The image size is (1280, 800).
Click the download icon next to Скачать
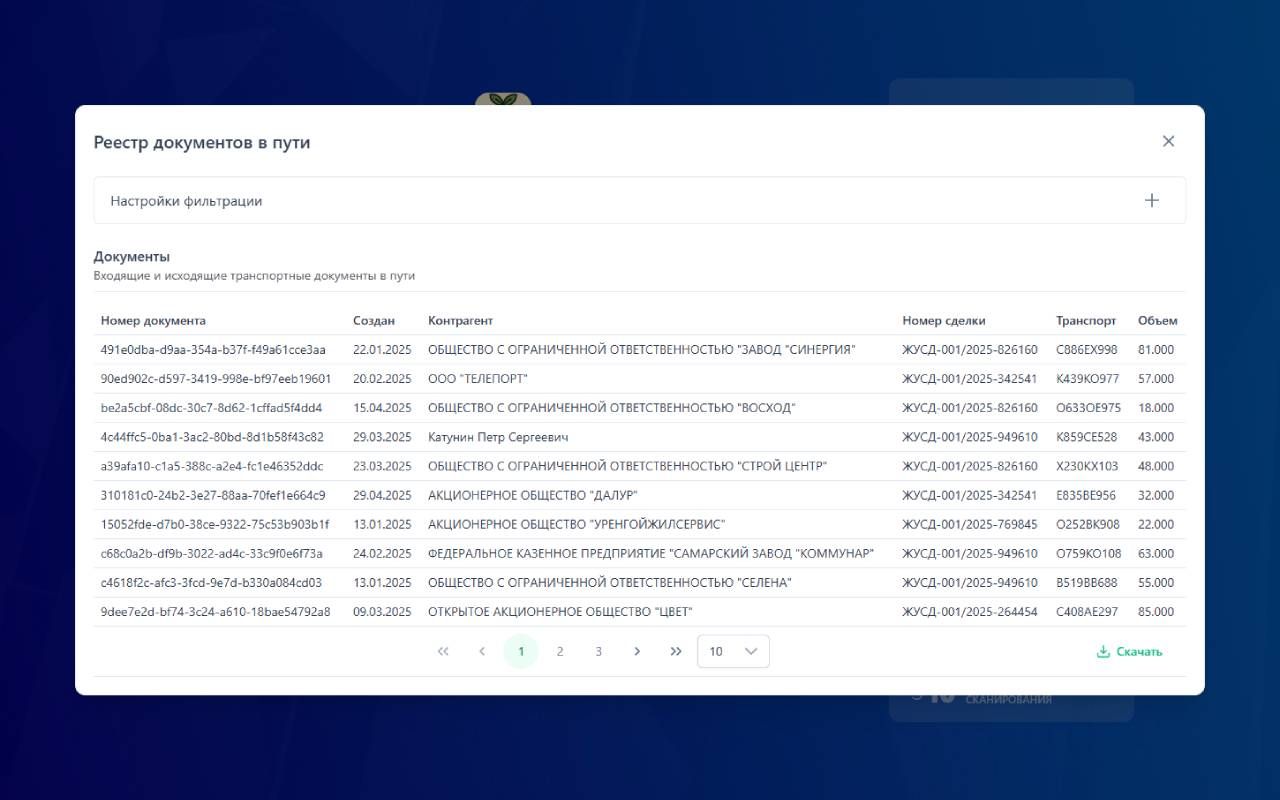point(1103,652)
